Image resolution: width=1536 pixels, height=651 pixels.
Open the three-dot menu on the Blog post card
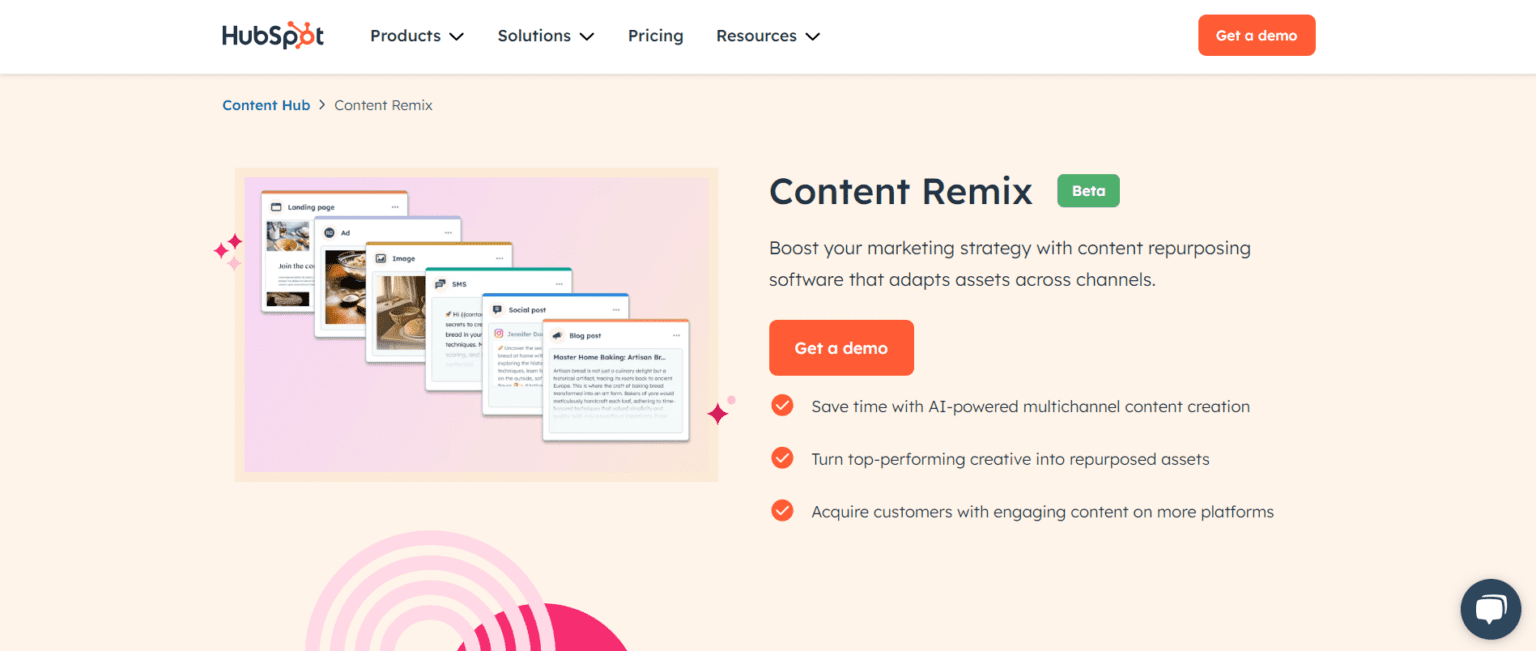[676, 335]
